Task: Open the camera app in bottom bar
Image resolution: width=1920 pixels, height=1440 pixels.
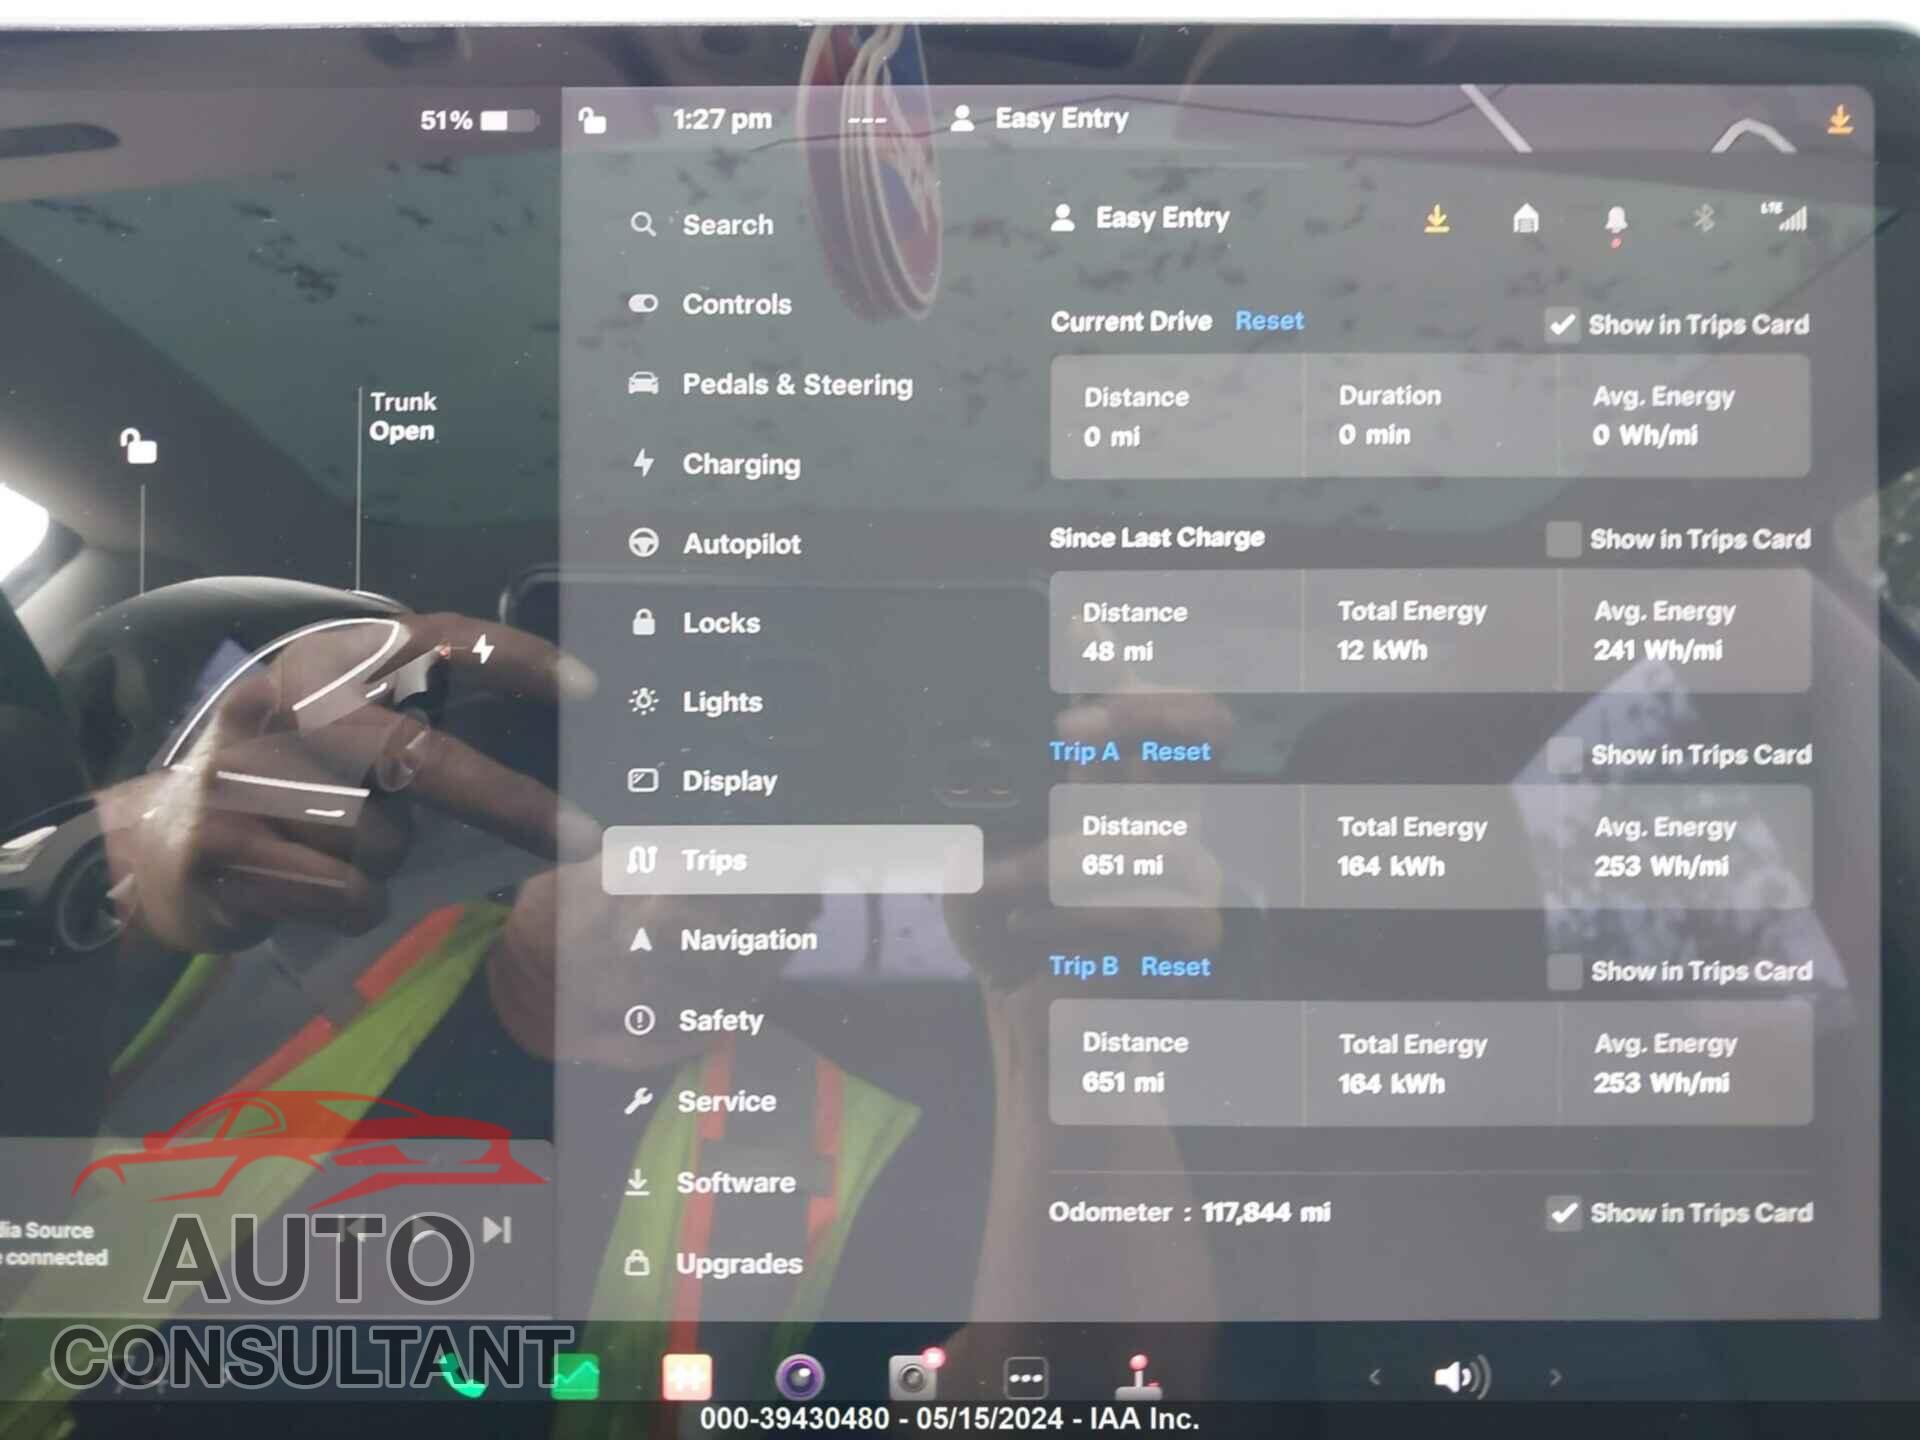Action: point(800,1378)
